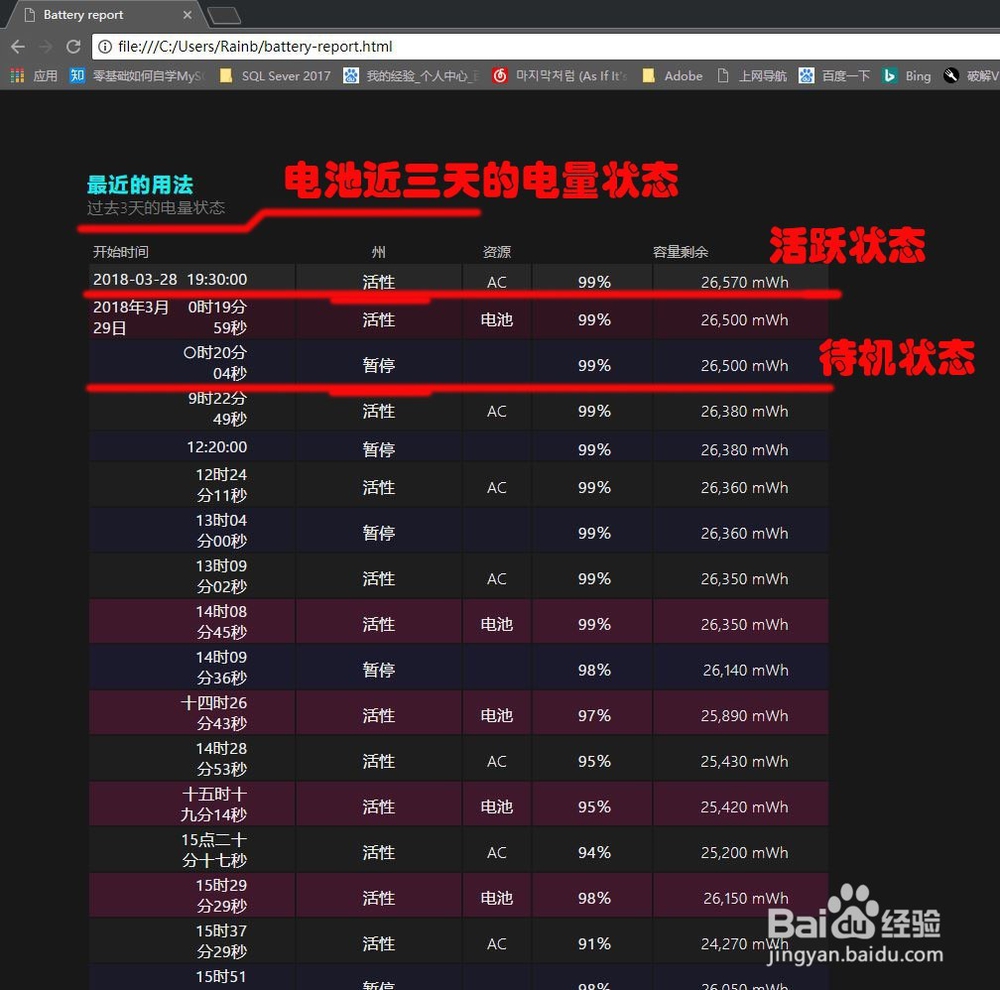
Task: Open a new browser tab
Action: (x=222, y=14)
